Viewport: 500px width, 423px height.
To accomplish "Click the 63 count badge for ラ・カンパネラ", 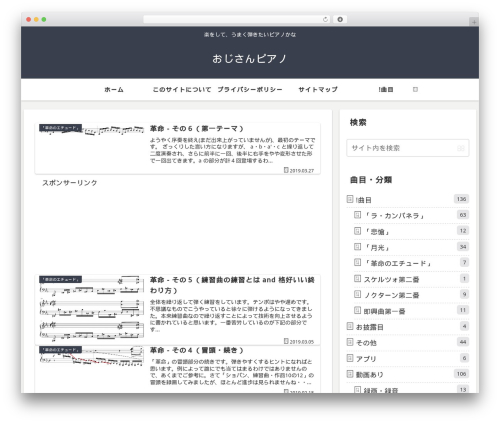I will (x=463, y=215).
